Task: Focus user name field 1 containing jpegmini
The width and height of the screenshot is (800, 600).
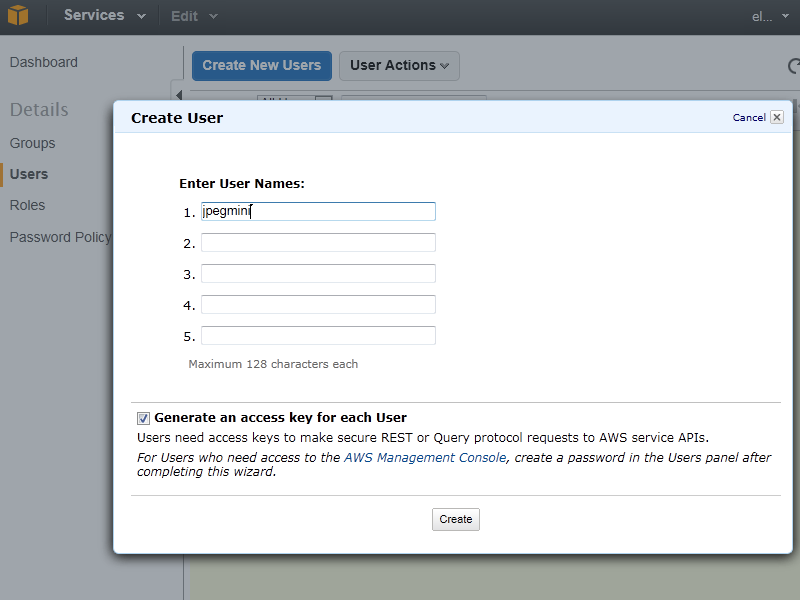Action: click(x=318, y=212)
